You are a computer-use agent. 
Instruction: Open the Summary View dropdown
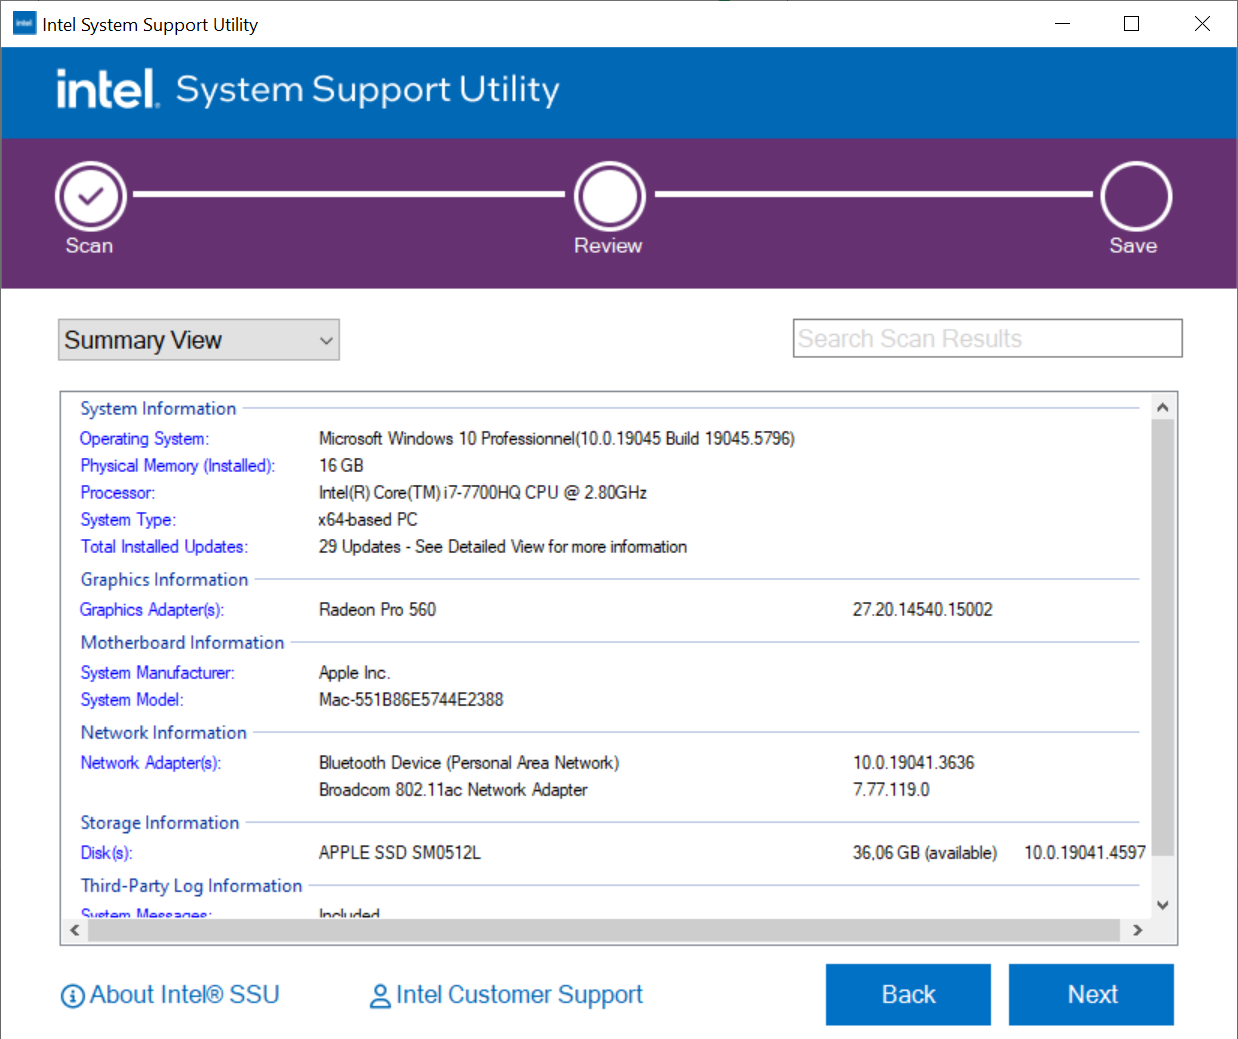[199, 340]
